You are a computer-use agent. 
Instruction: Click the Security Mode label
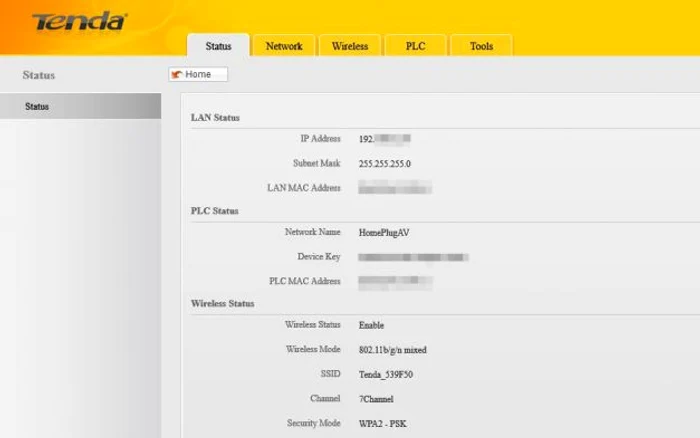[x=314, y=423]
